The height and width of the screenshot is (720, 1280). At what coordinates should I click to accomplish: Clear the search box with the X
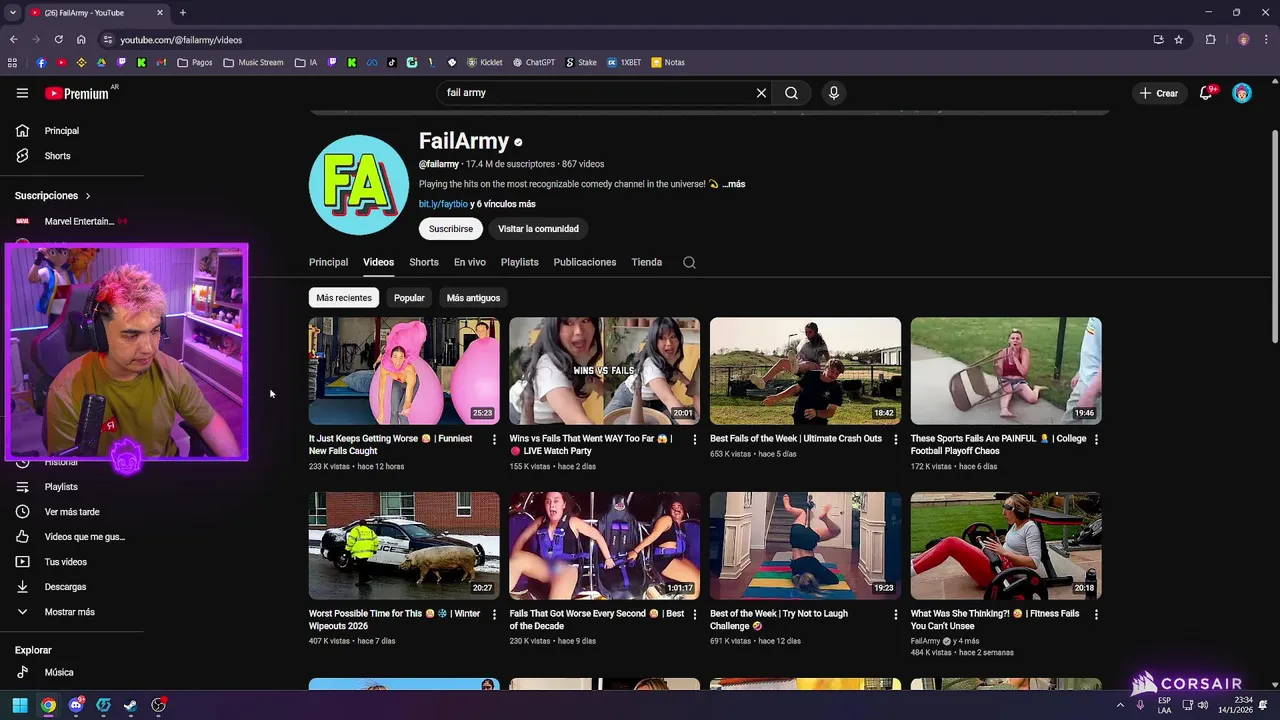(x=761, y=93)
